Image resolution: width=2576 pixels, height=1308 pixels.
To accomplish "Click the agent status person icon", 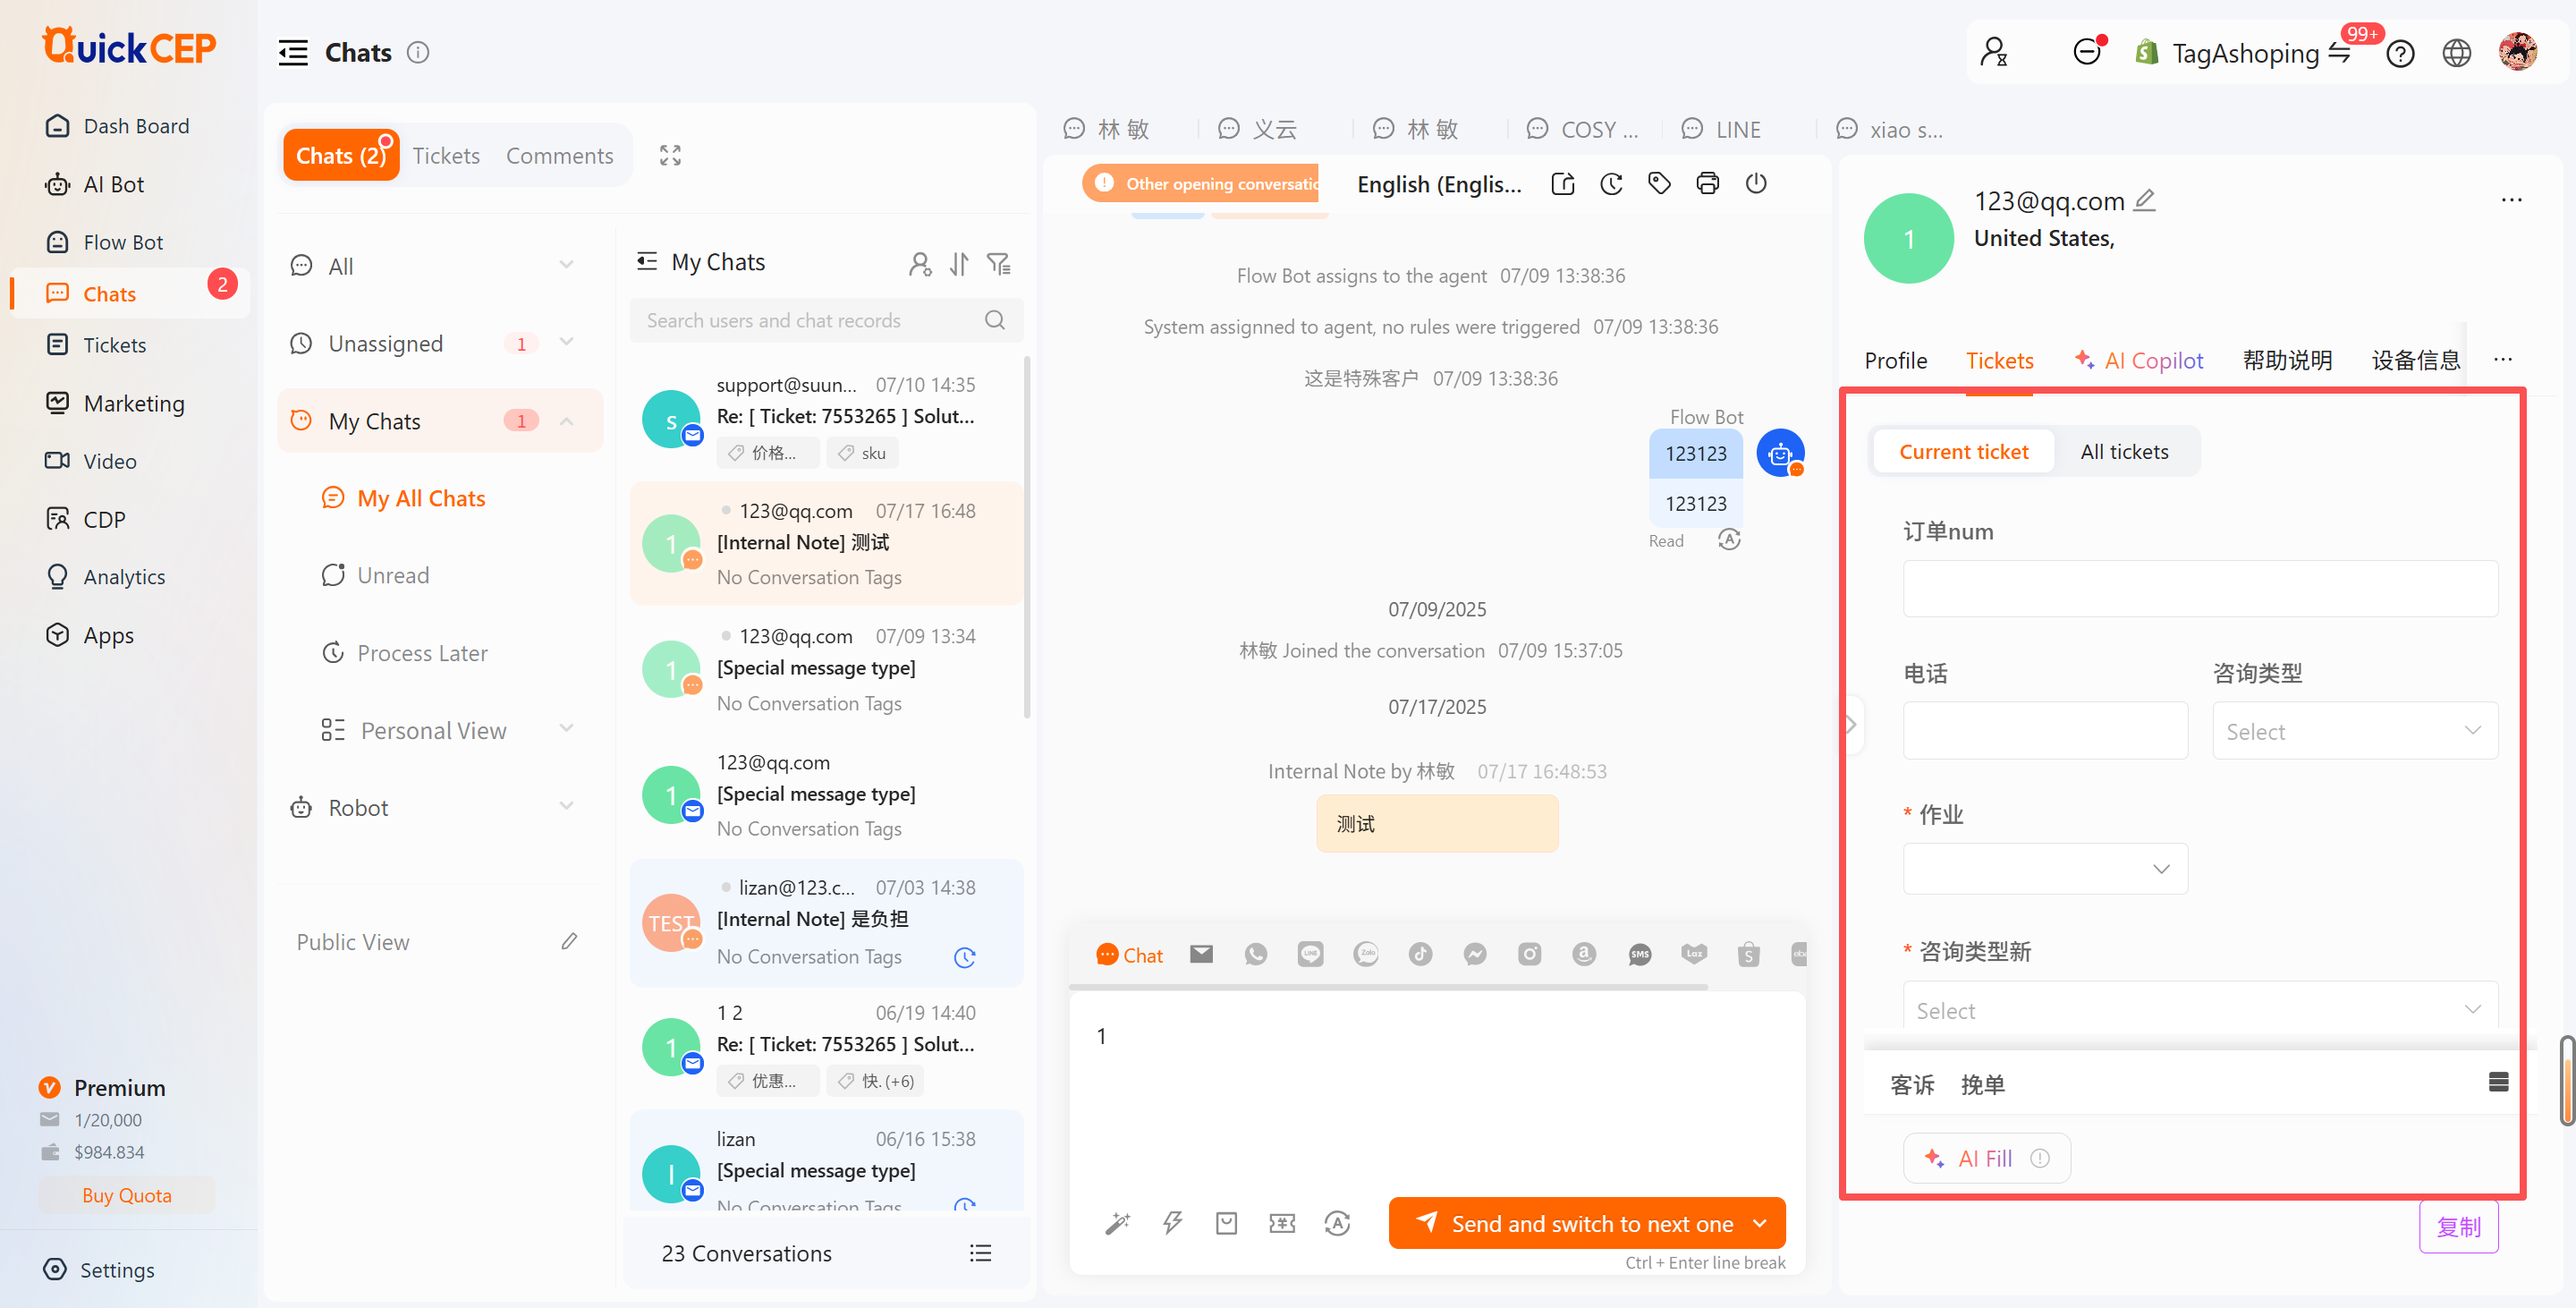I will 1994,52.
